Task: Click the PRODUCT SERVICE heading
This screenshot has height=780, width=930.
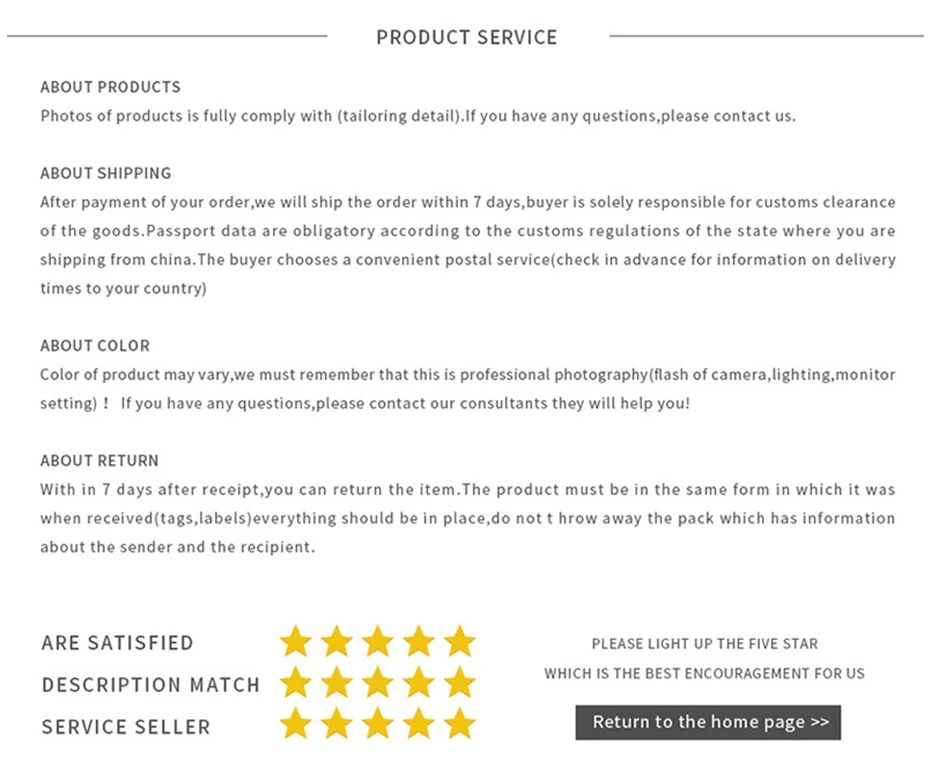Action: coord(466,38)
